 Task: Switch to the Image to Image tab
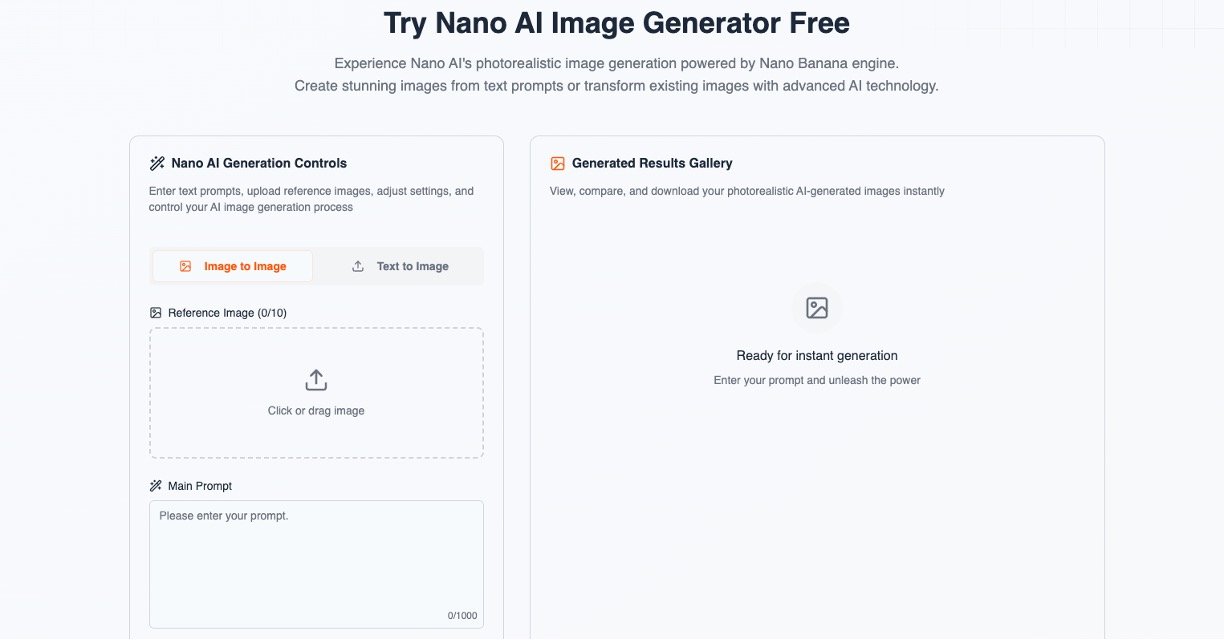point(233,266)
